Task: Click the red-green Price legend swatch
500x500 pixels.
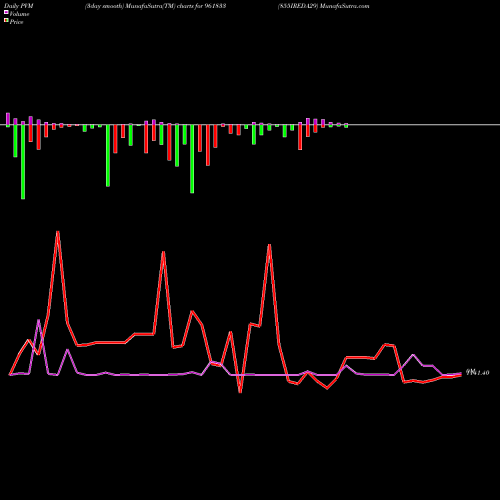Action: coord(6,21)
